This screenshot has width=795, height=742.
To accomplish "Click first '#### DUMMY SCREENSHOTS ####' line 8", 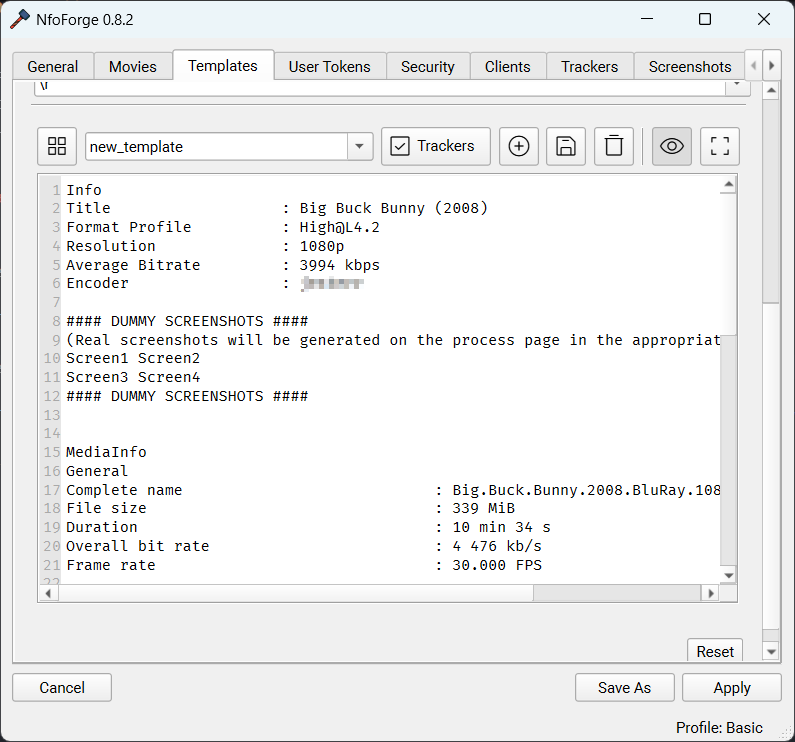I will click(x=187, y=321).
